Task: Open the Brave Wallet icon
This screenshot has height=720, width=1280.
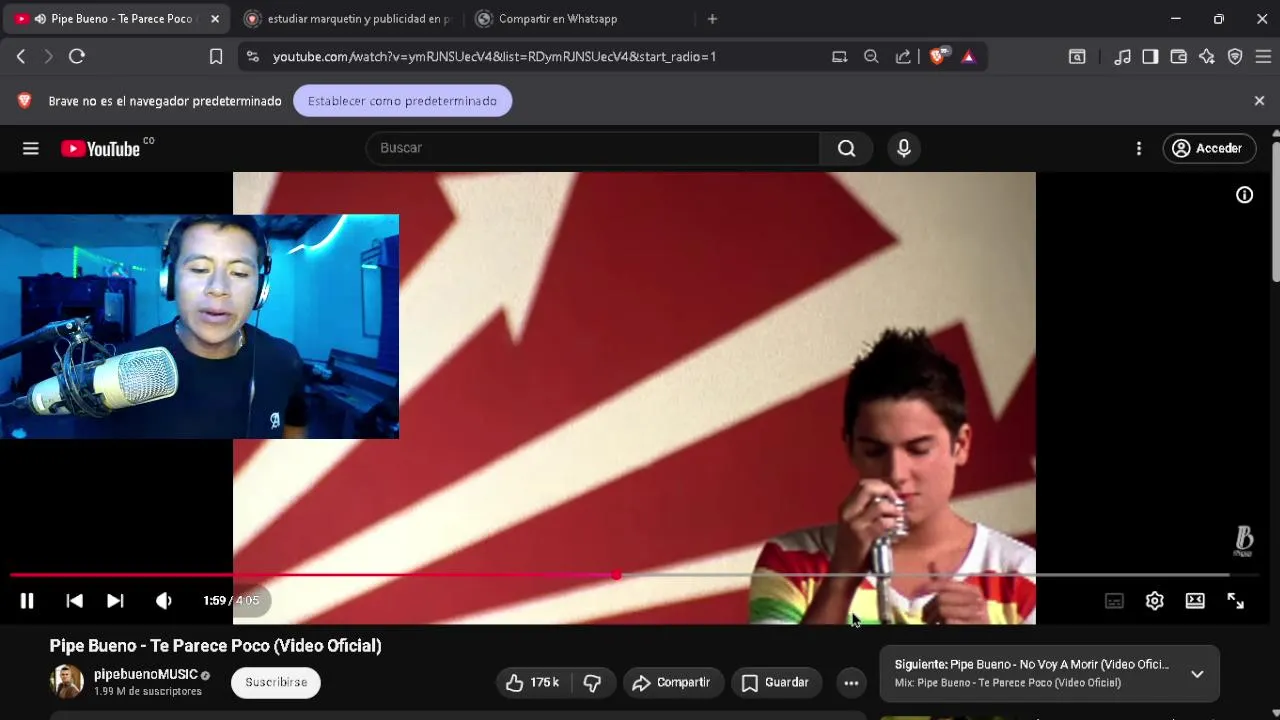Action: (1179, 57)
